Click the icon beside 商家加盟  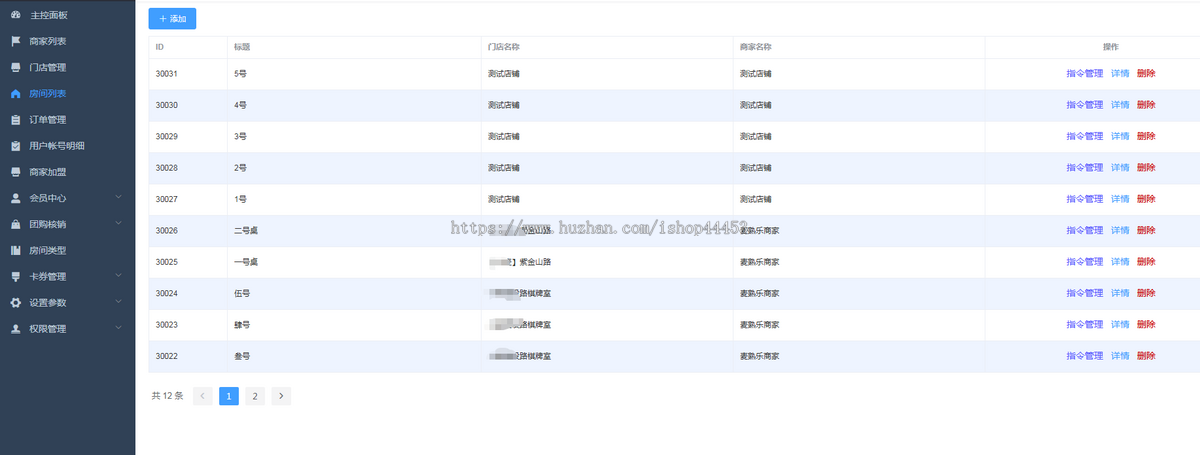[15, 172]
